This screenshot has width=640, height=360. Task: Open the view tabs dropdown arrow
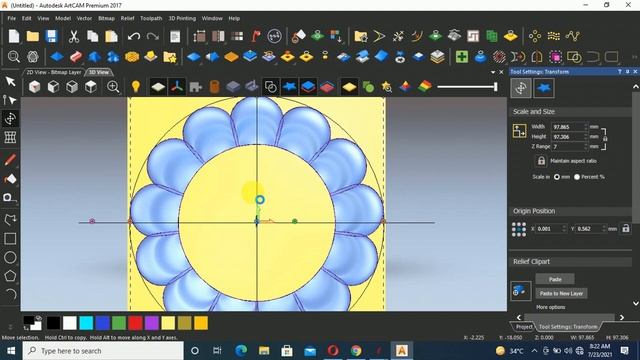[x=493, y=72]
